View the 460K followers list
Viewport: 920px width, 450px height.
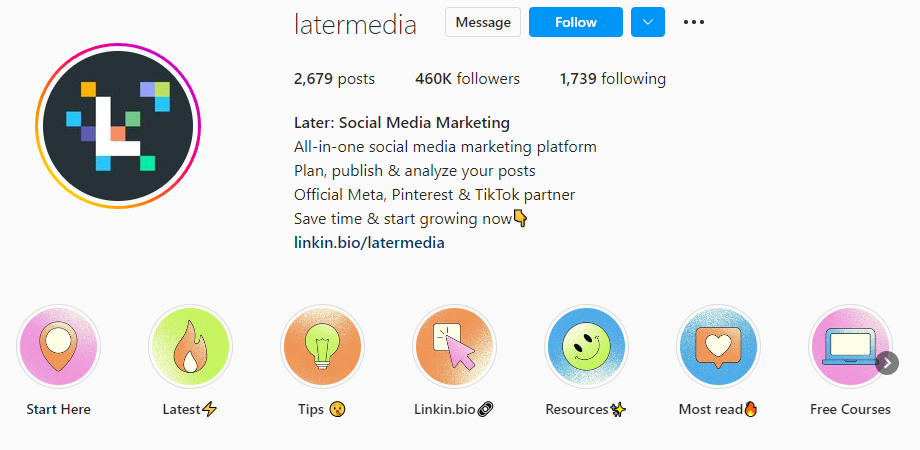[468, 79]
